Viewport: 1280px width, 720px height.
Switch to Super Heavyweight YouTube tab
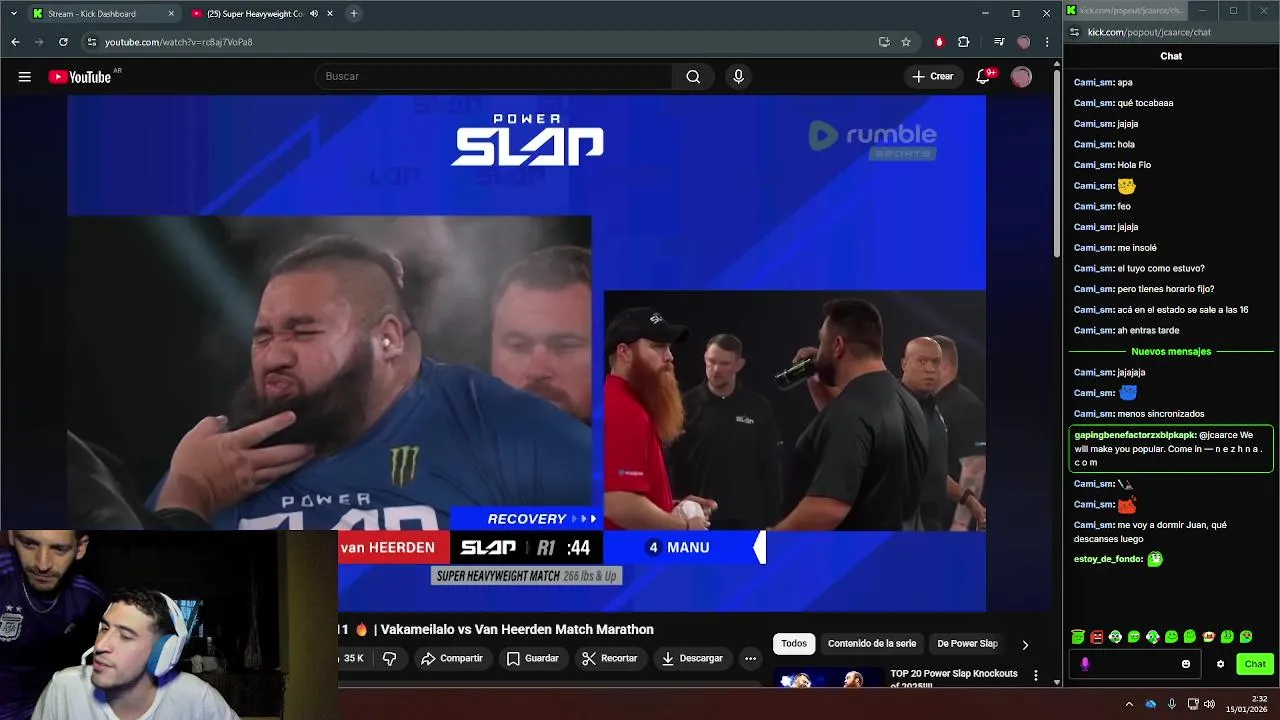(255, 14)
